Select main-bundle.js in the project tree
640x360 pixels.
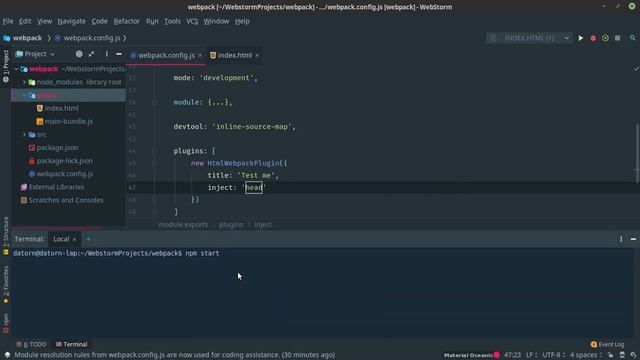(x=69, y=121)
